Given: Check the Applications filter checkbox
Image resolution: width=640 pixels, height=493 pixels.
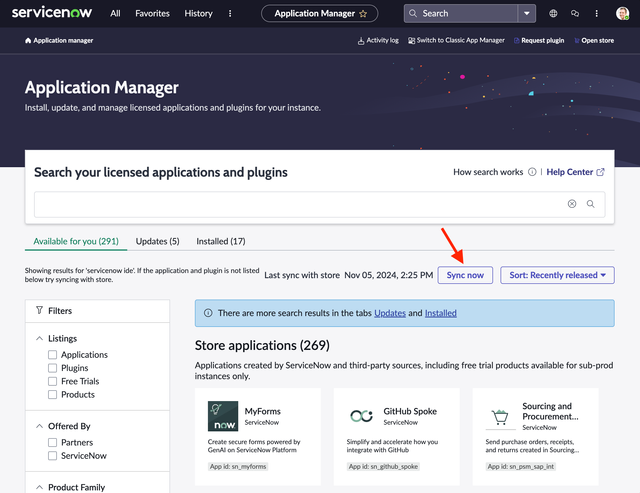Looking at the screenshot, I should click(x=52, y=354).
